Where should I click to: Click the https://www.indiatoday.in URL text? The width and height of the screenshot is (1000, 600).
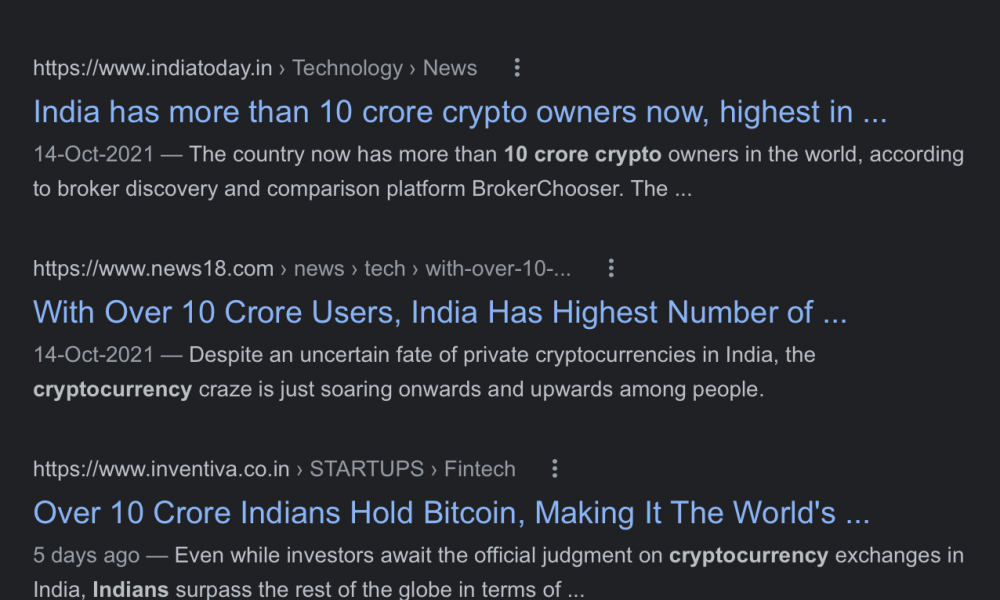click(x=152, y=68)
